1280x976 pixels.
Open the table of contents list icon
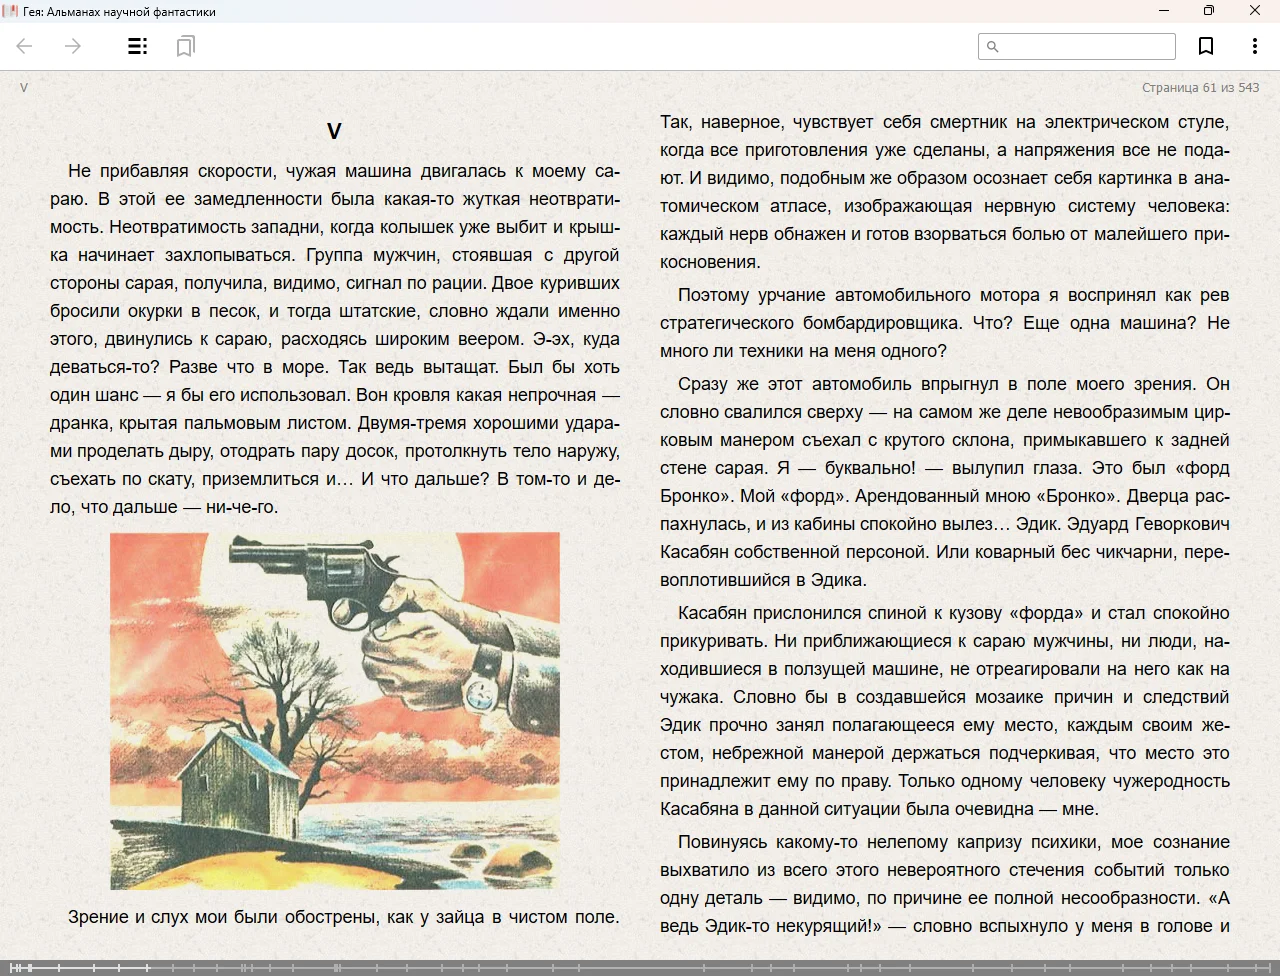138,46
